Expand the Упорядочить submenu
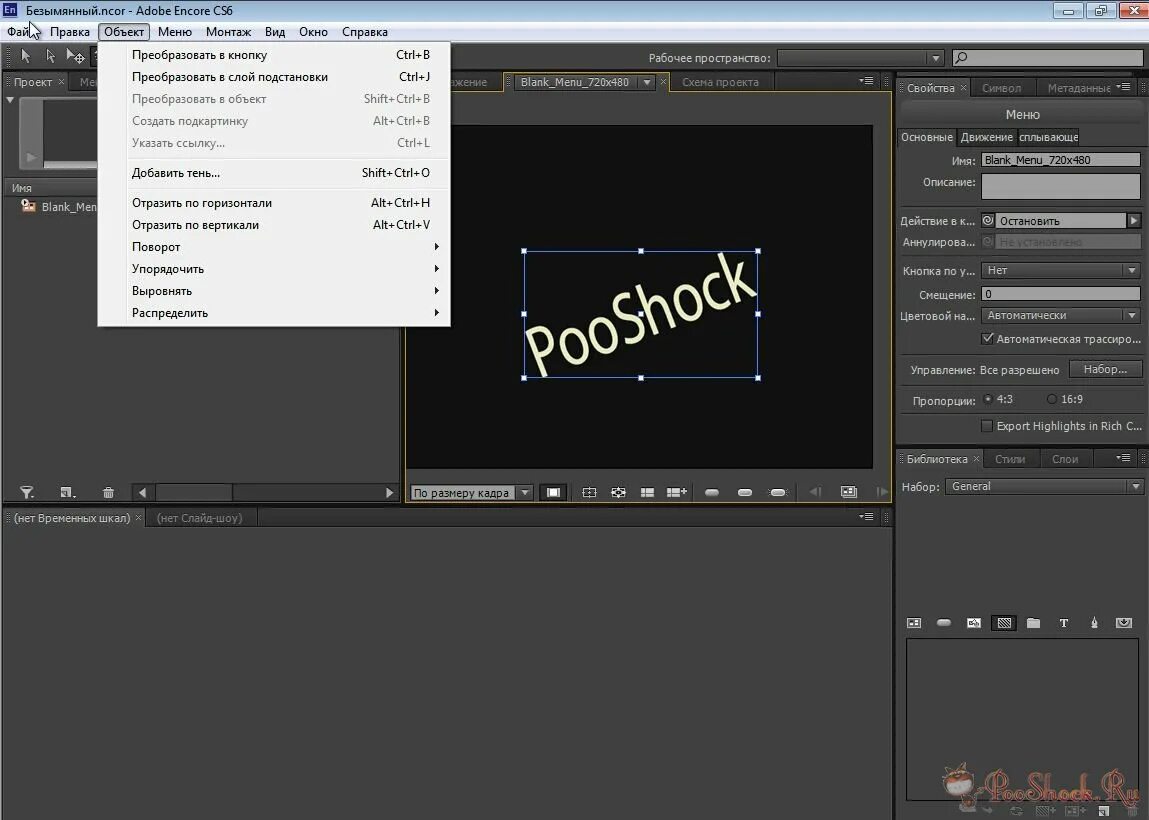Viewport: 1149px width, 820px height. coord(274,269)
